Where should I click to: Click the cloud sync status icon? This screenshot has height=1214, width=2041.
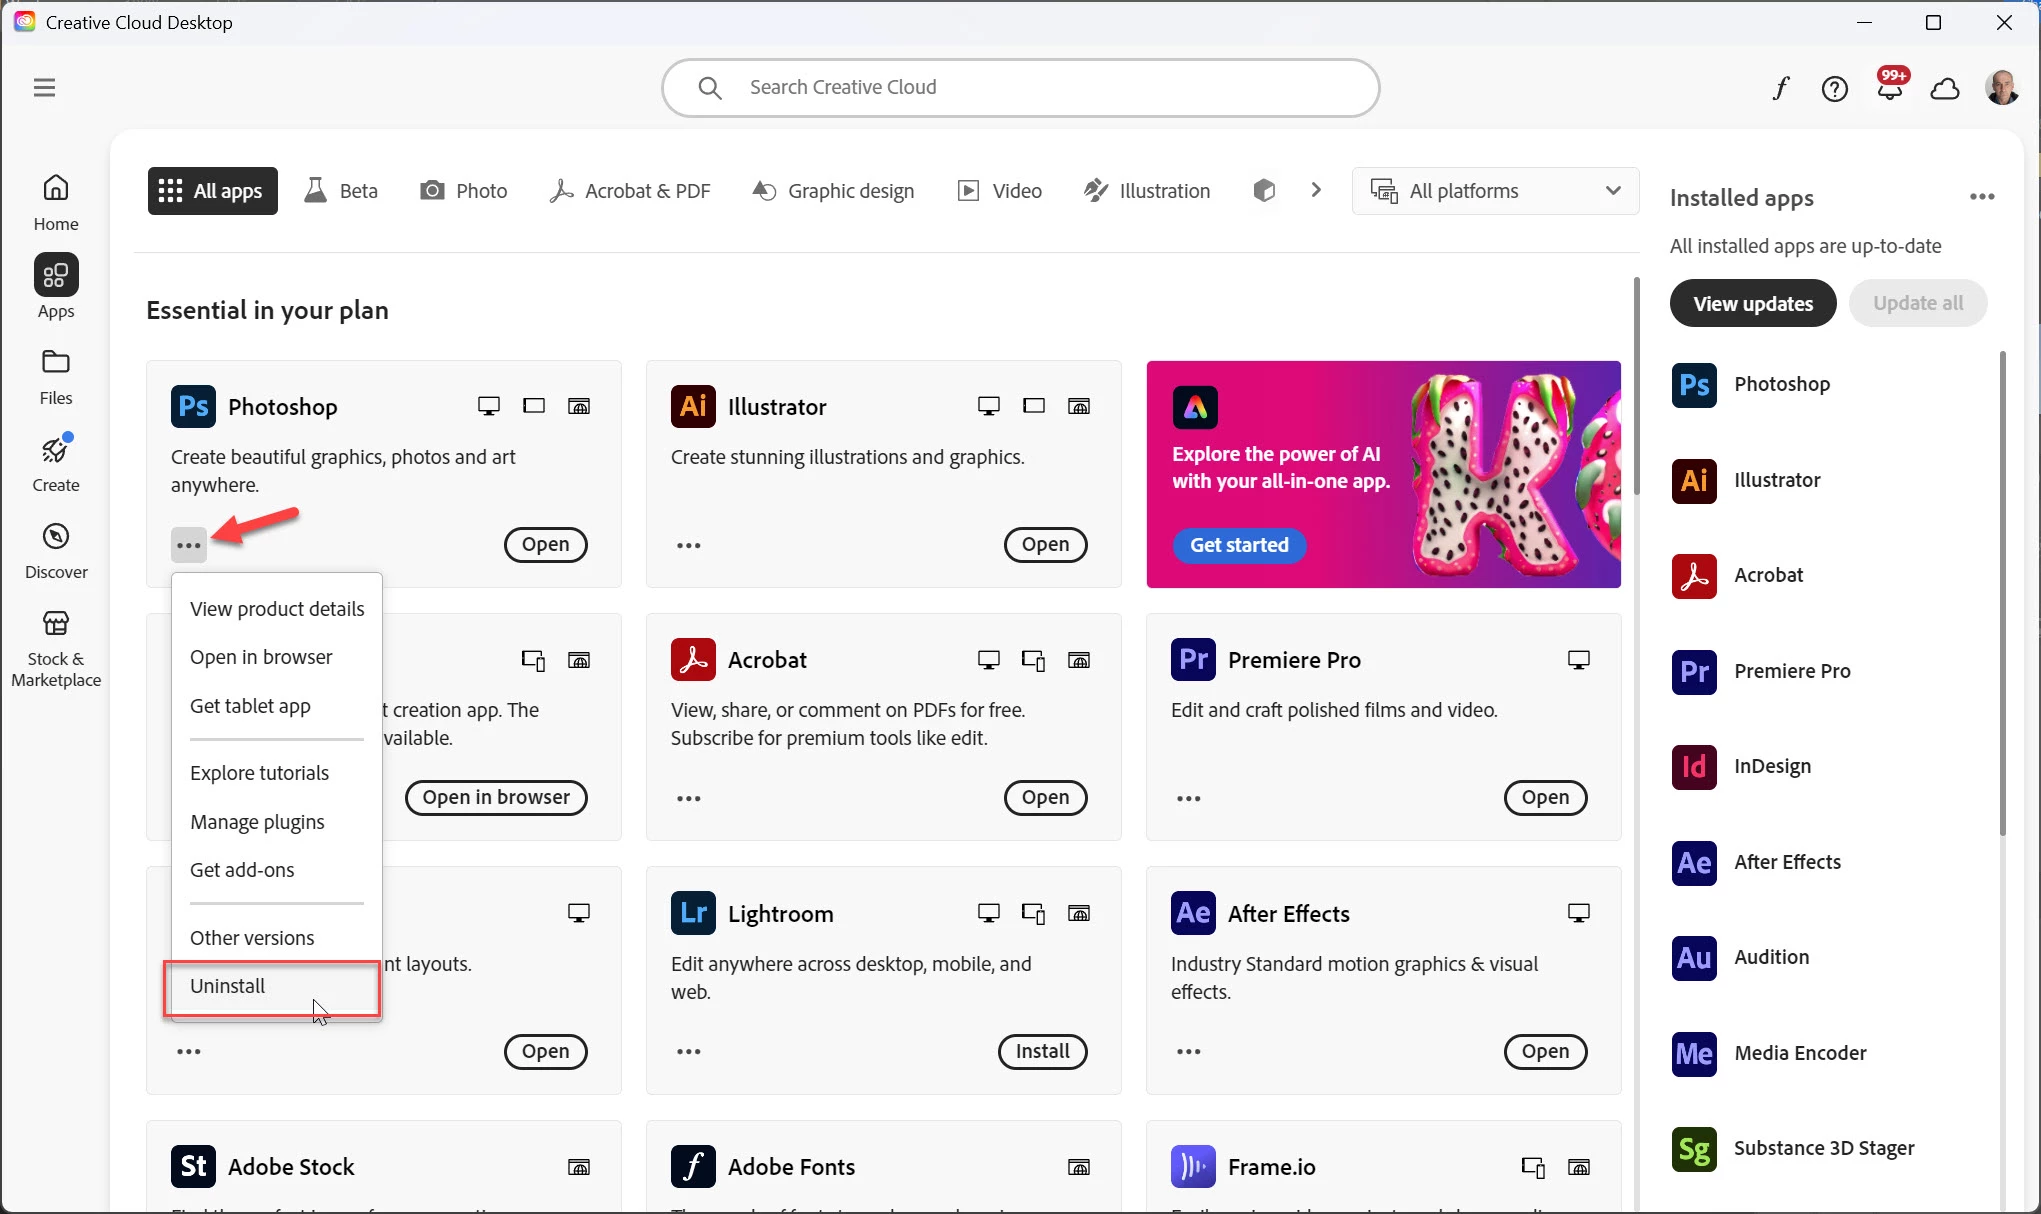coord(1944,89)
